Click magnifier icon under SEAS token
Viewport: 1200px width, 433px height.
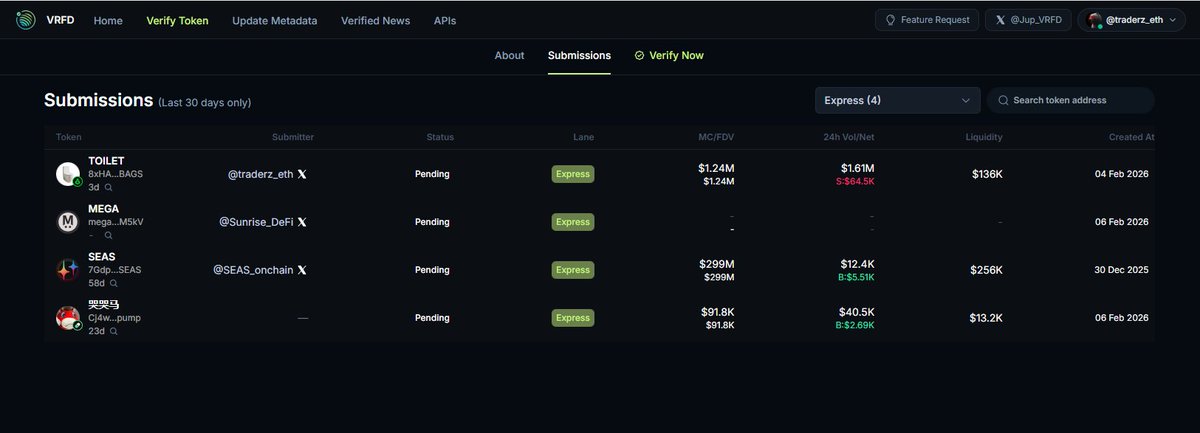(x=113, y=283)
